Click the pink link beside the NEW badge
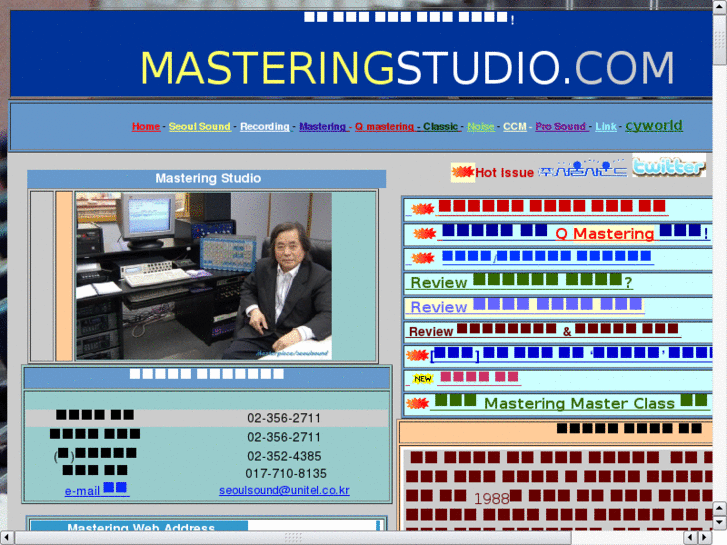 click(x=479, y=377)
